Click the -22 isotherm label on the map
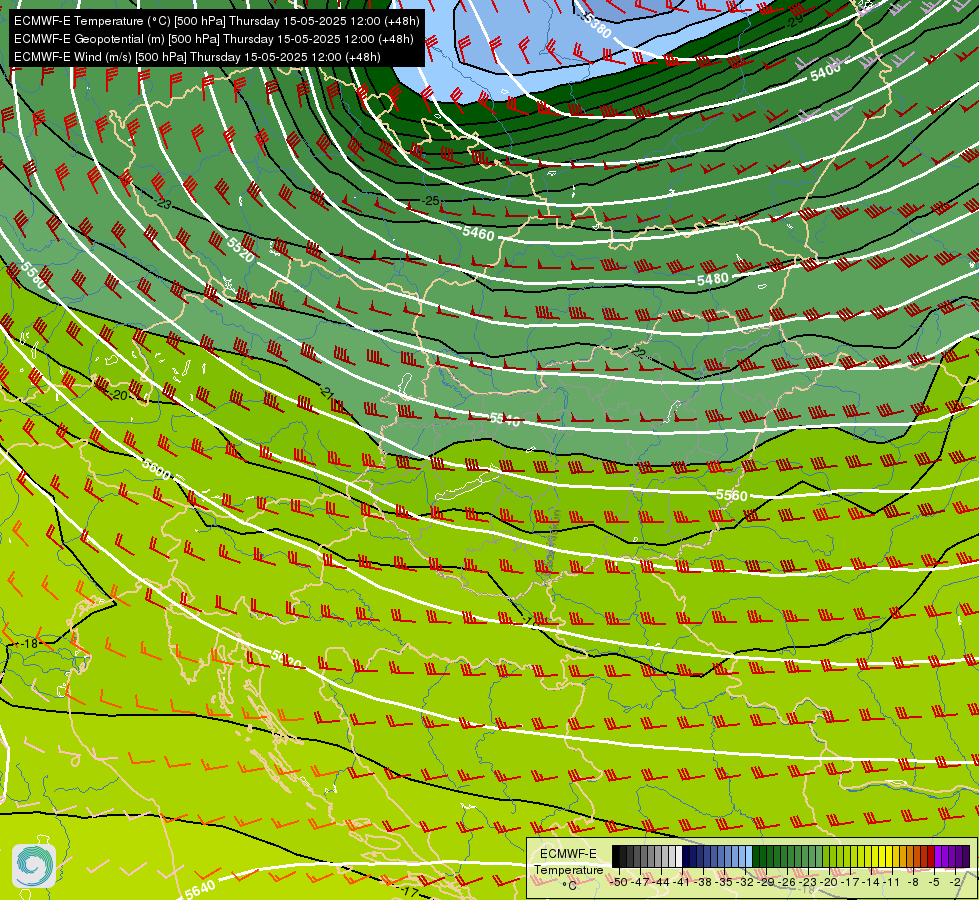The height and width of the screenshot is (900, 979). (638, 353)
